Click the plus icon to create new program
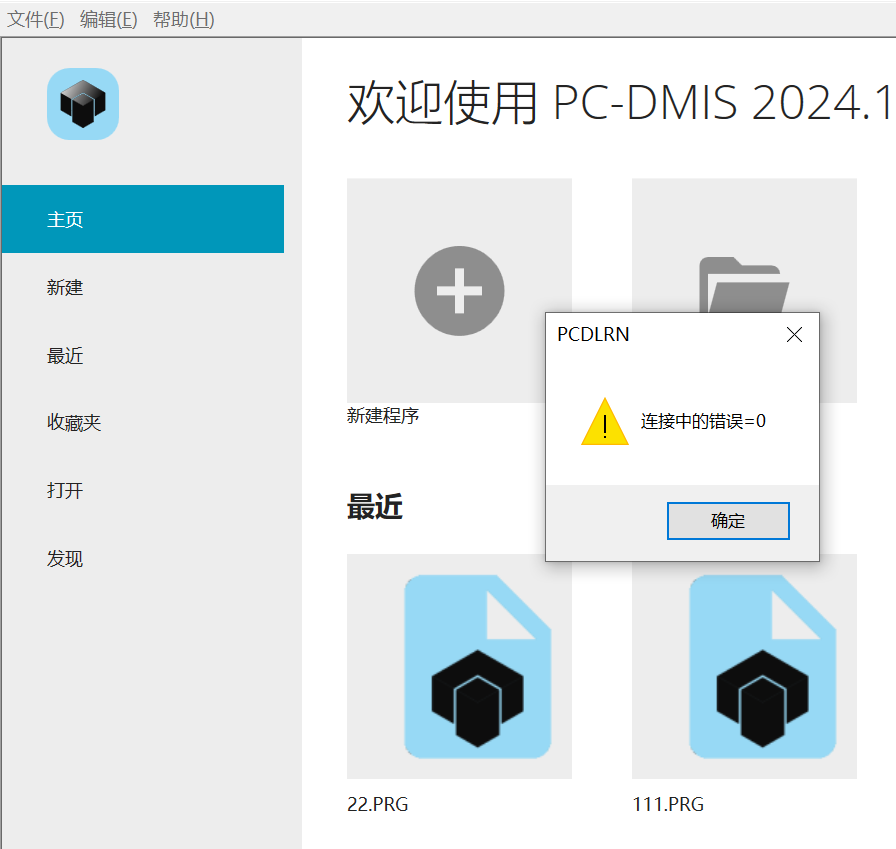The height and width of the screenshot is (849, 896). coord(459,291)
